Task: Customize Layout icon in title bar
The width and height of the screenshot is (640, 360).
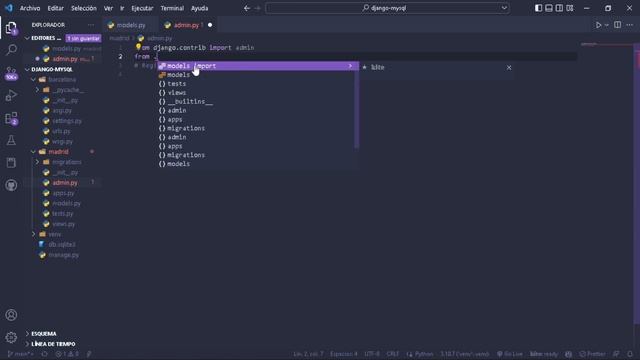Action: coord(570,8)
